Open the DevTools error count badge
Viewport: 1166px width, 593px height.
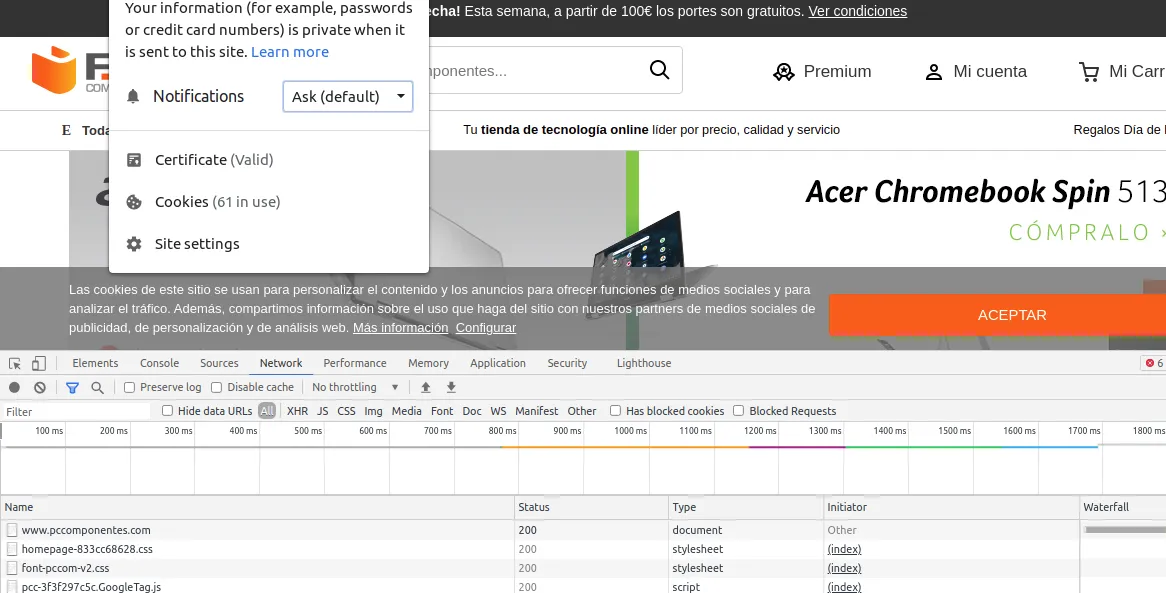[1154, 363]
